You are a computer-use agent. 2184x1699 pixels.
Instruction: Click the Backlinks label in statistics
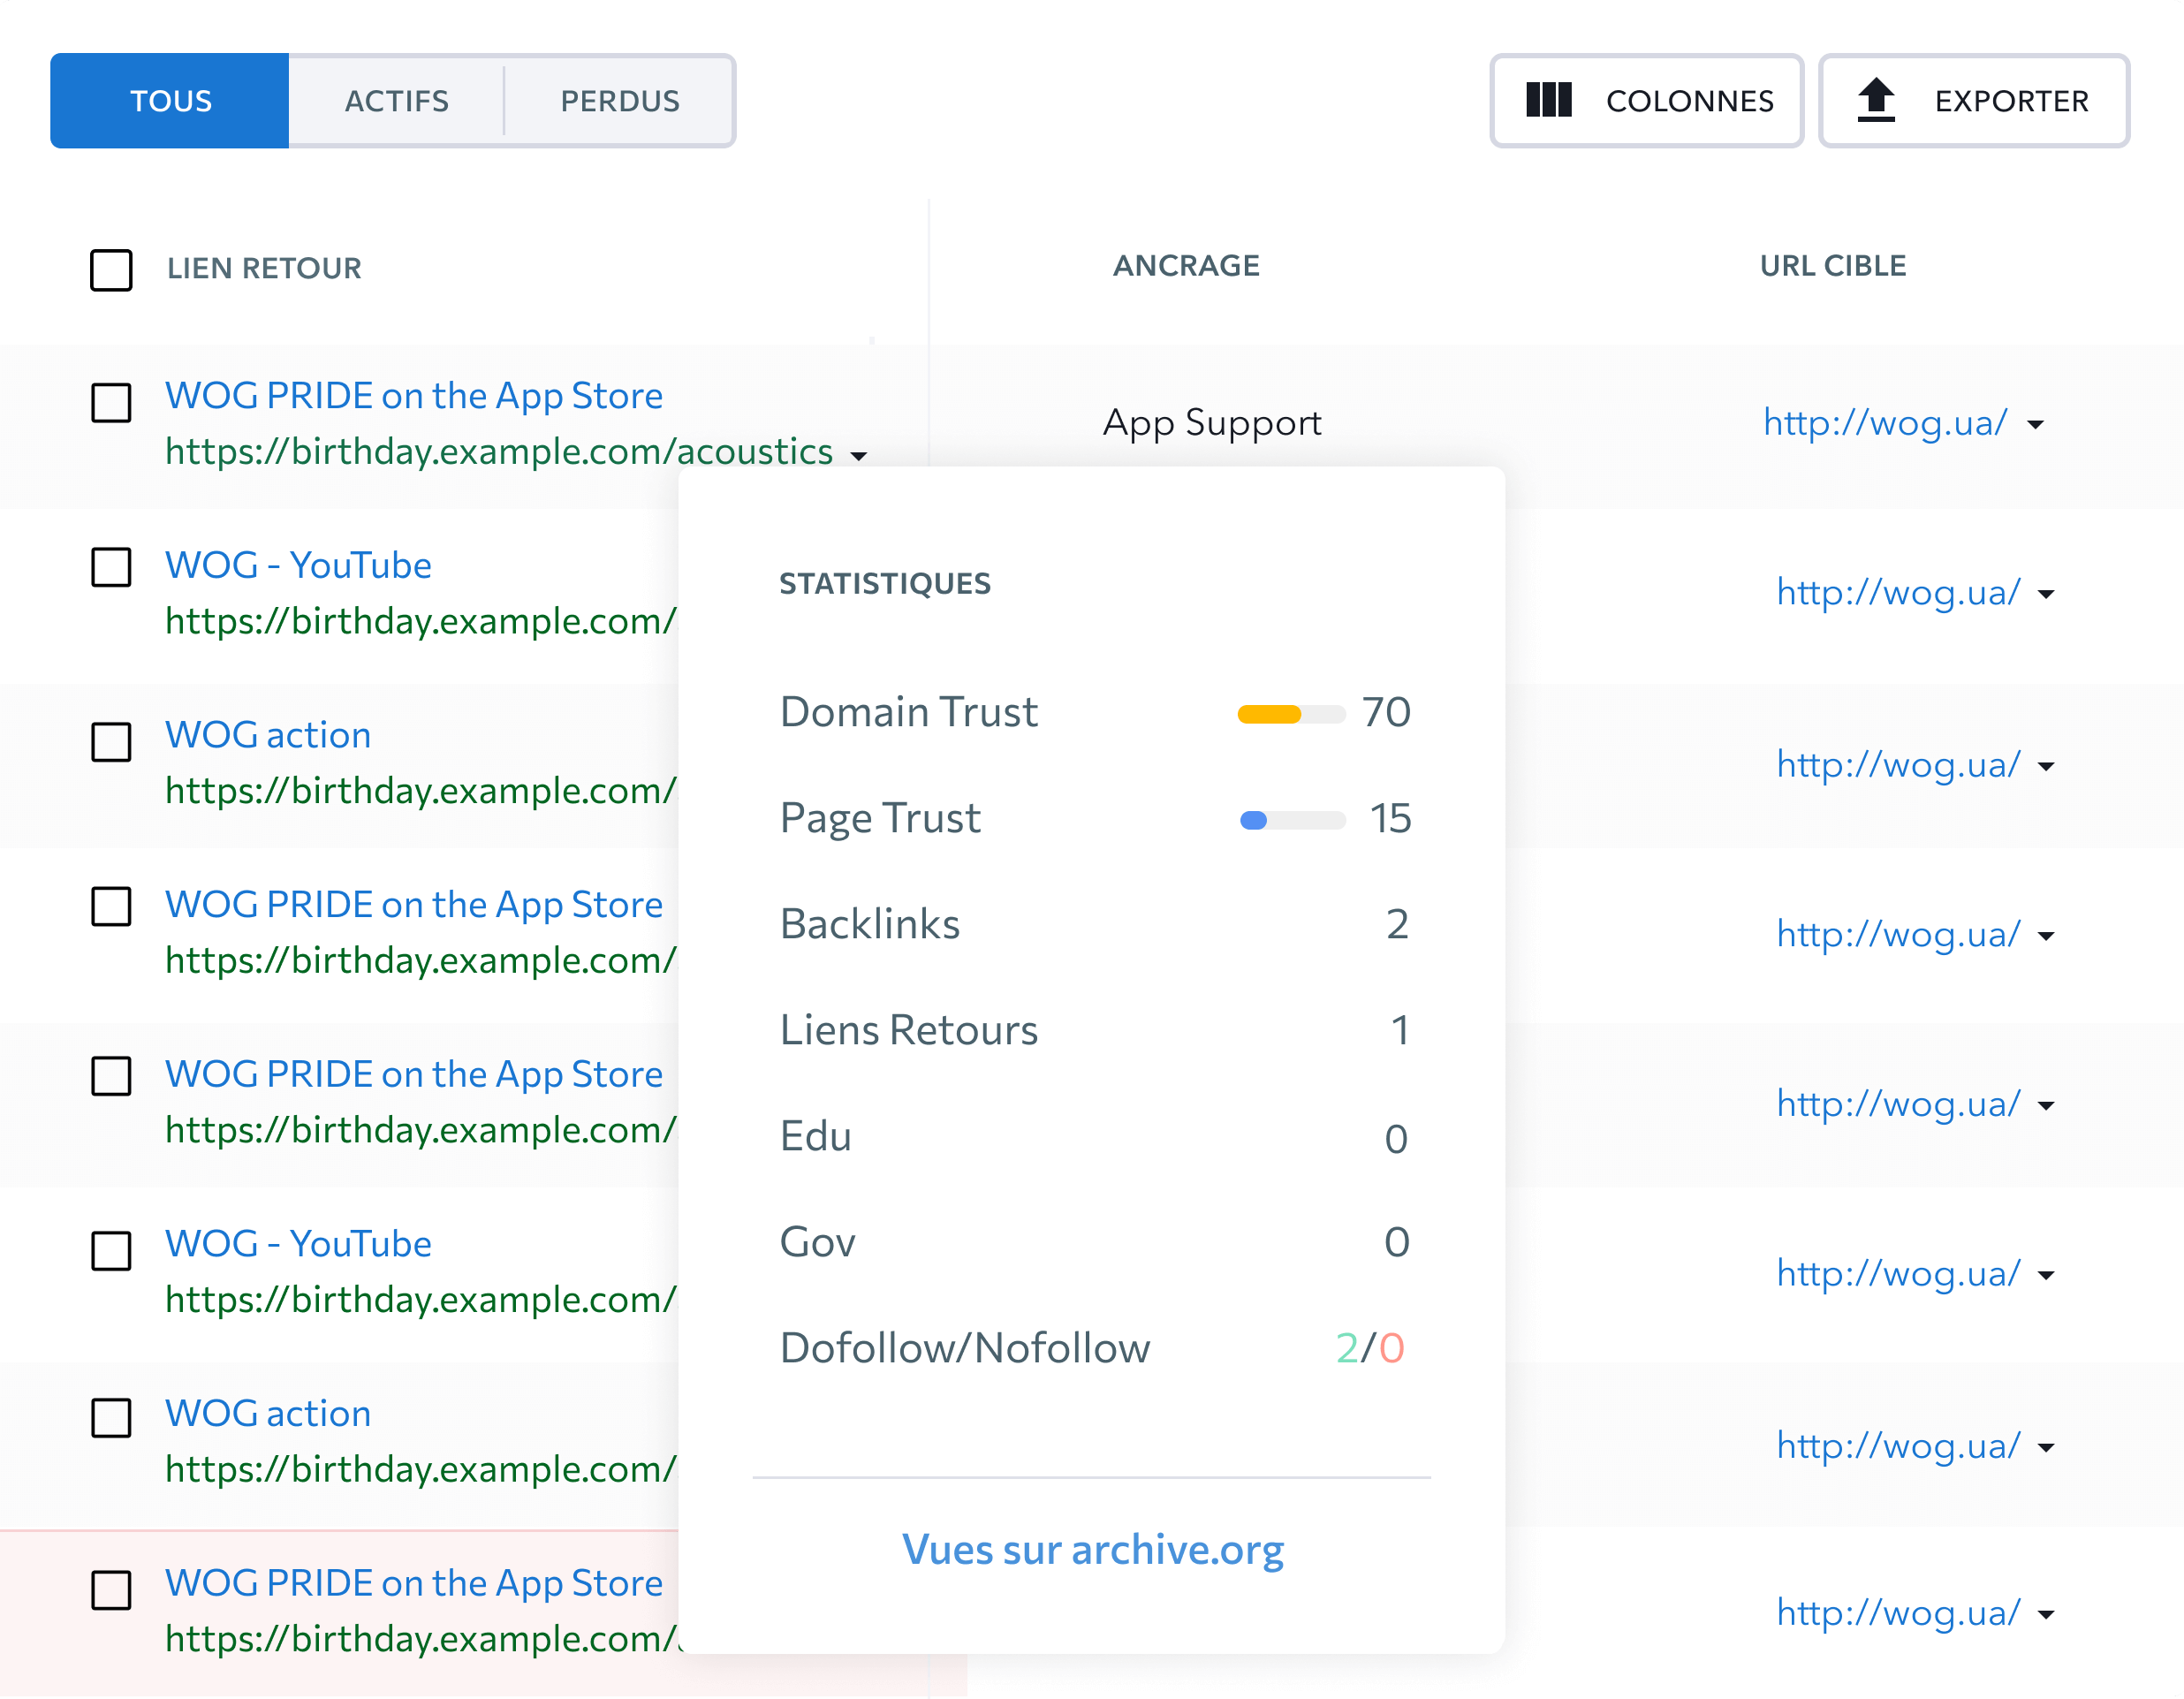870,924
